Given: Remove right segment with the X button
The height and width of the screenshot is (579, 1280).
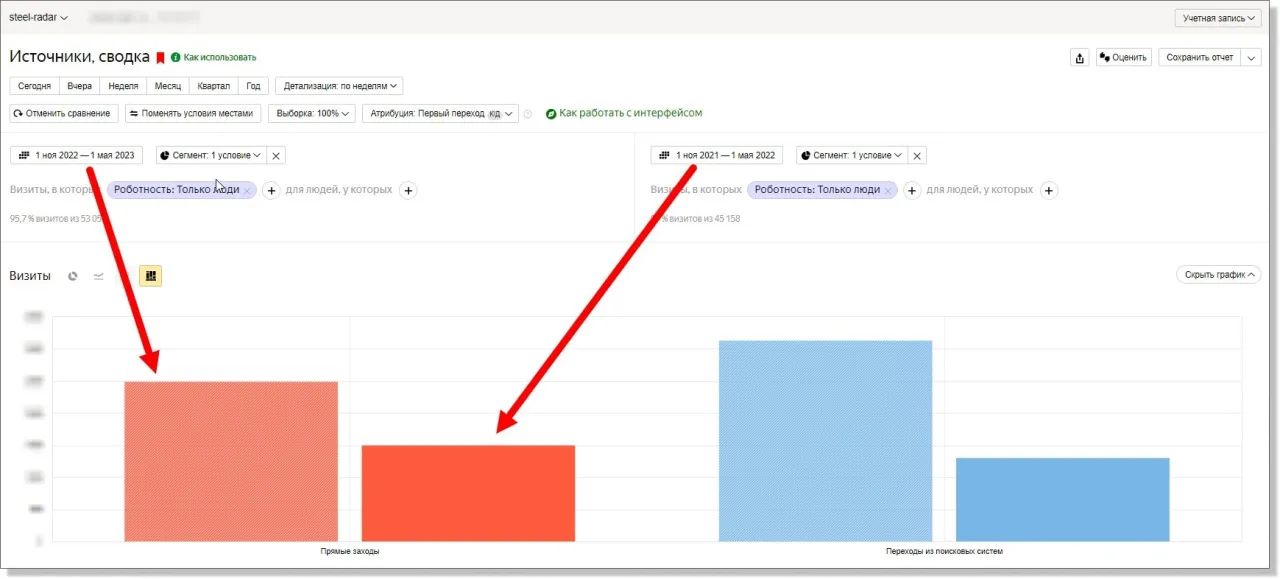Looking at the screenshot, I should (x=918, y=155).
